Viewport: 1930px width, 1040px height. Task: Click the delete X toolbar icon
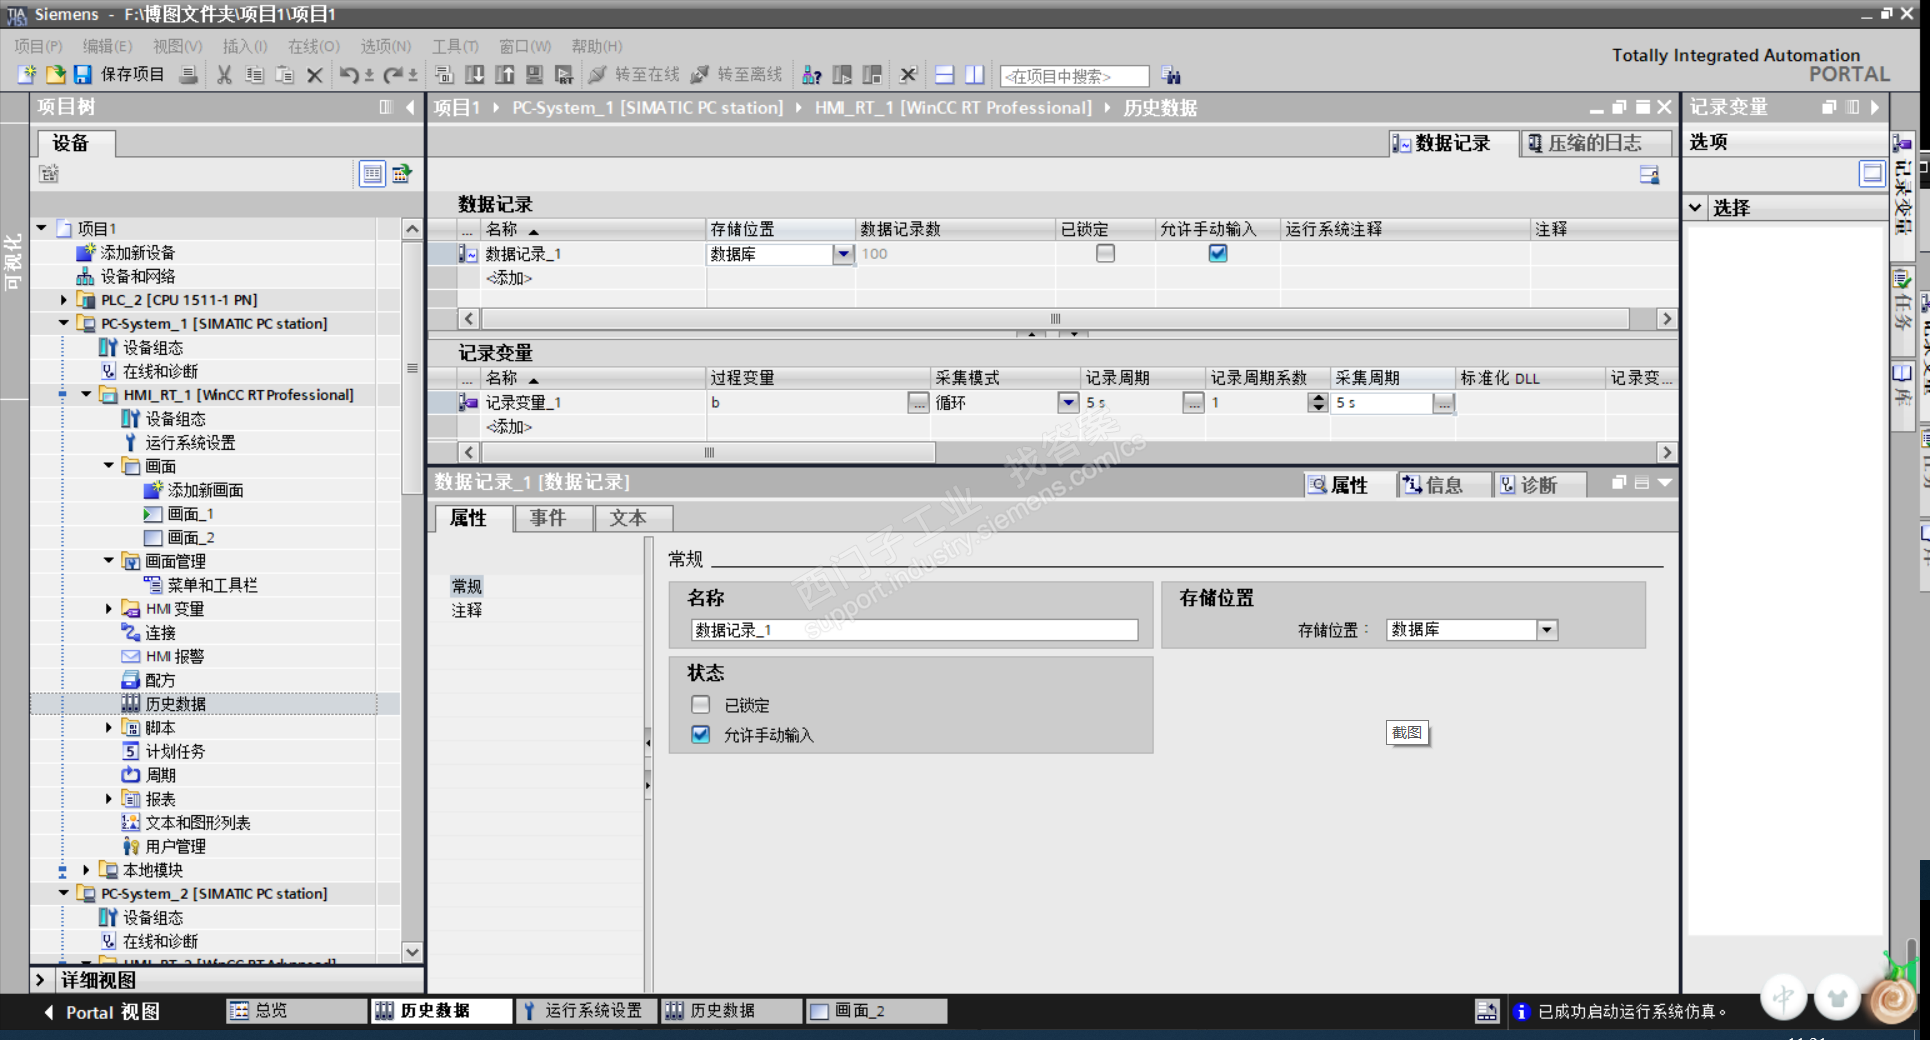315,75
